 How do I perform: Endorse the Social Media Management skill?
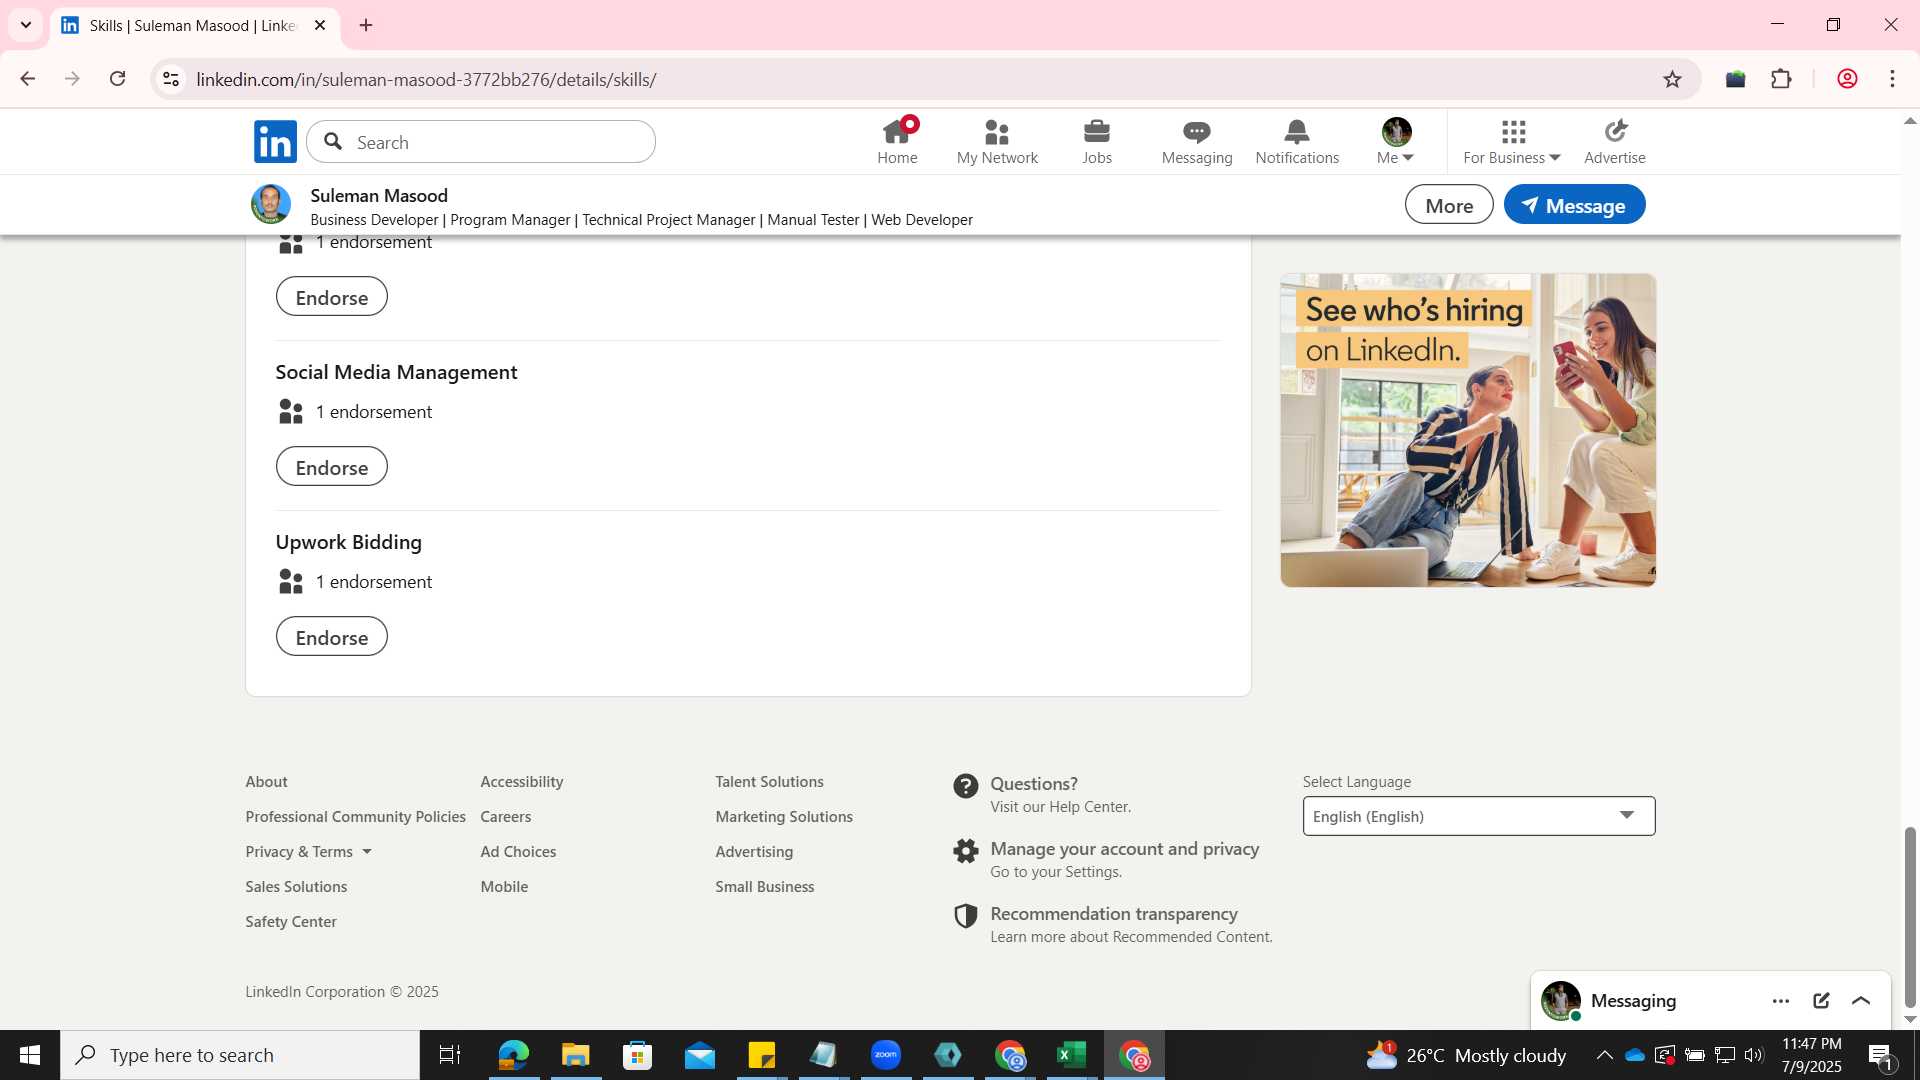[x=331, y=467]
